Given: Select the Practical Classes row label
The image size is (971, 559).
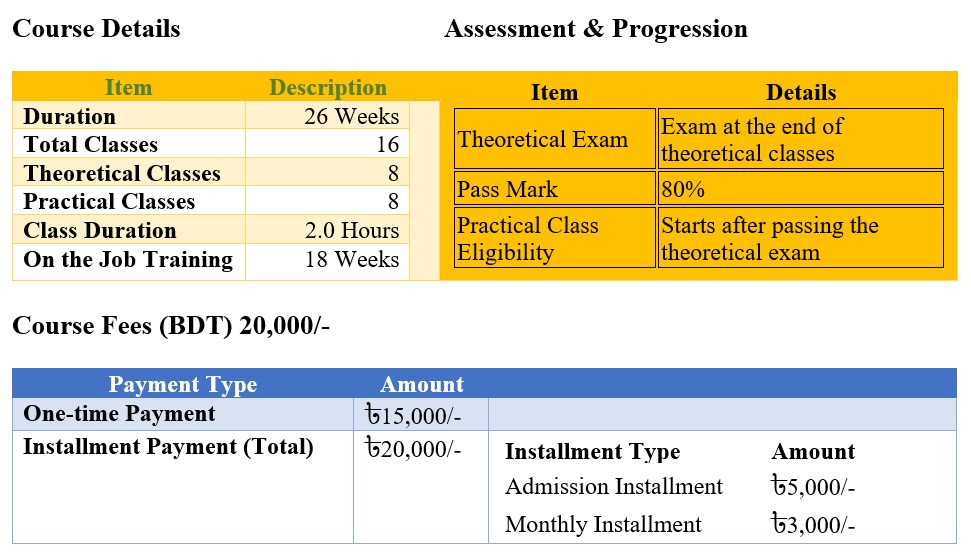Looking at the screenshot, I should click(109, 202).
